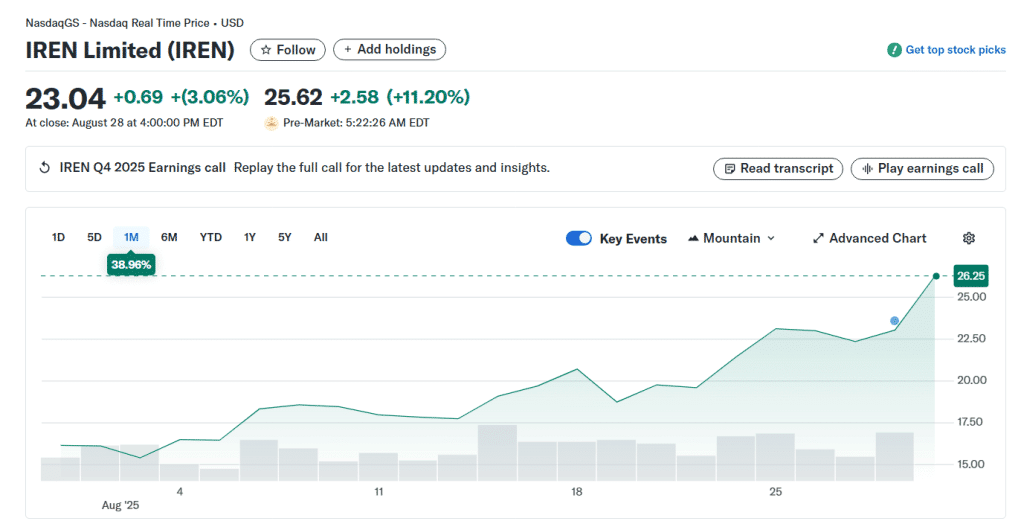Switch to the 5D time range
1024x521 pixels.
coord(94,237)
